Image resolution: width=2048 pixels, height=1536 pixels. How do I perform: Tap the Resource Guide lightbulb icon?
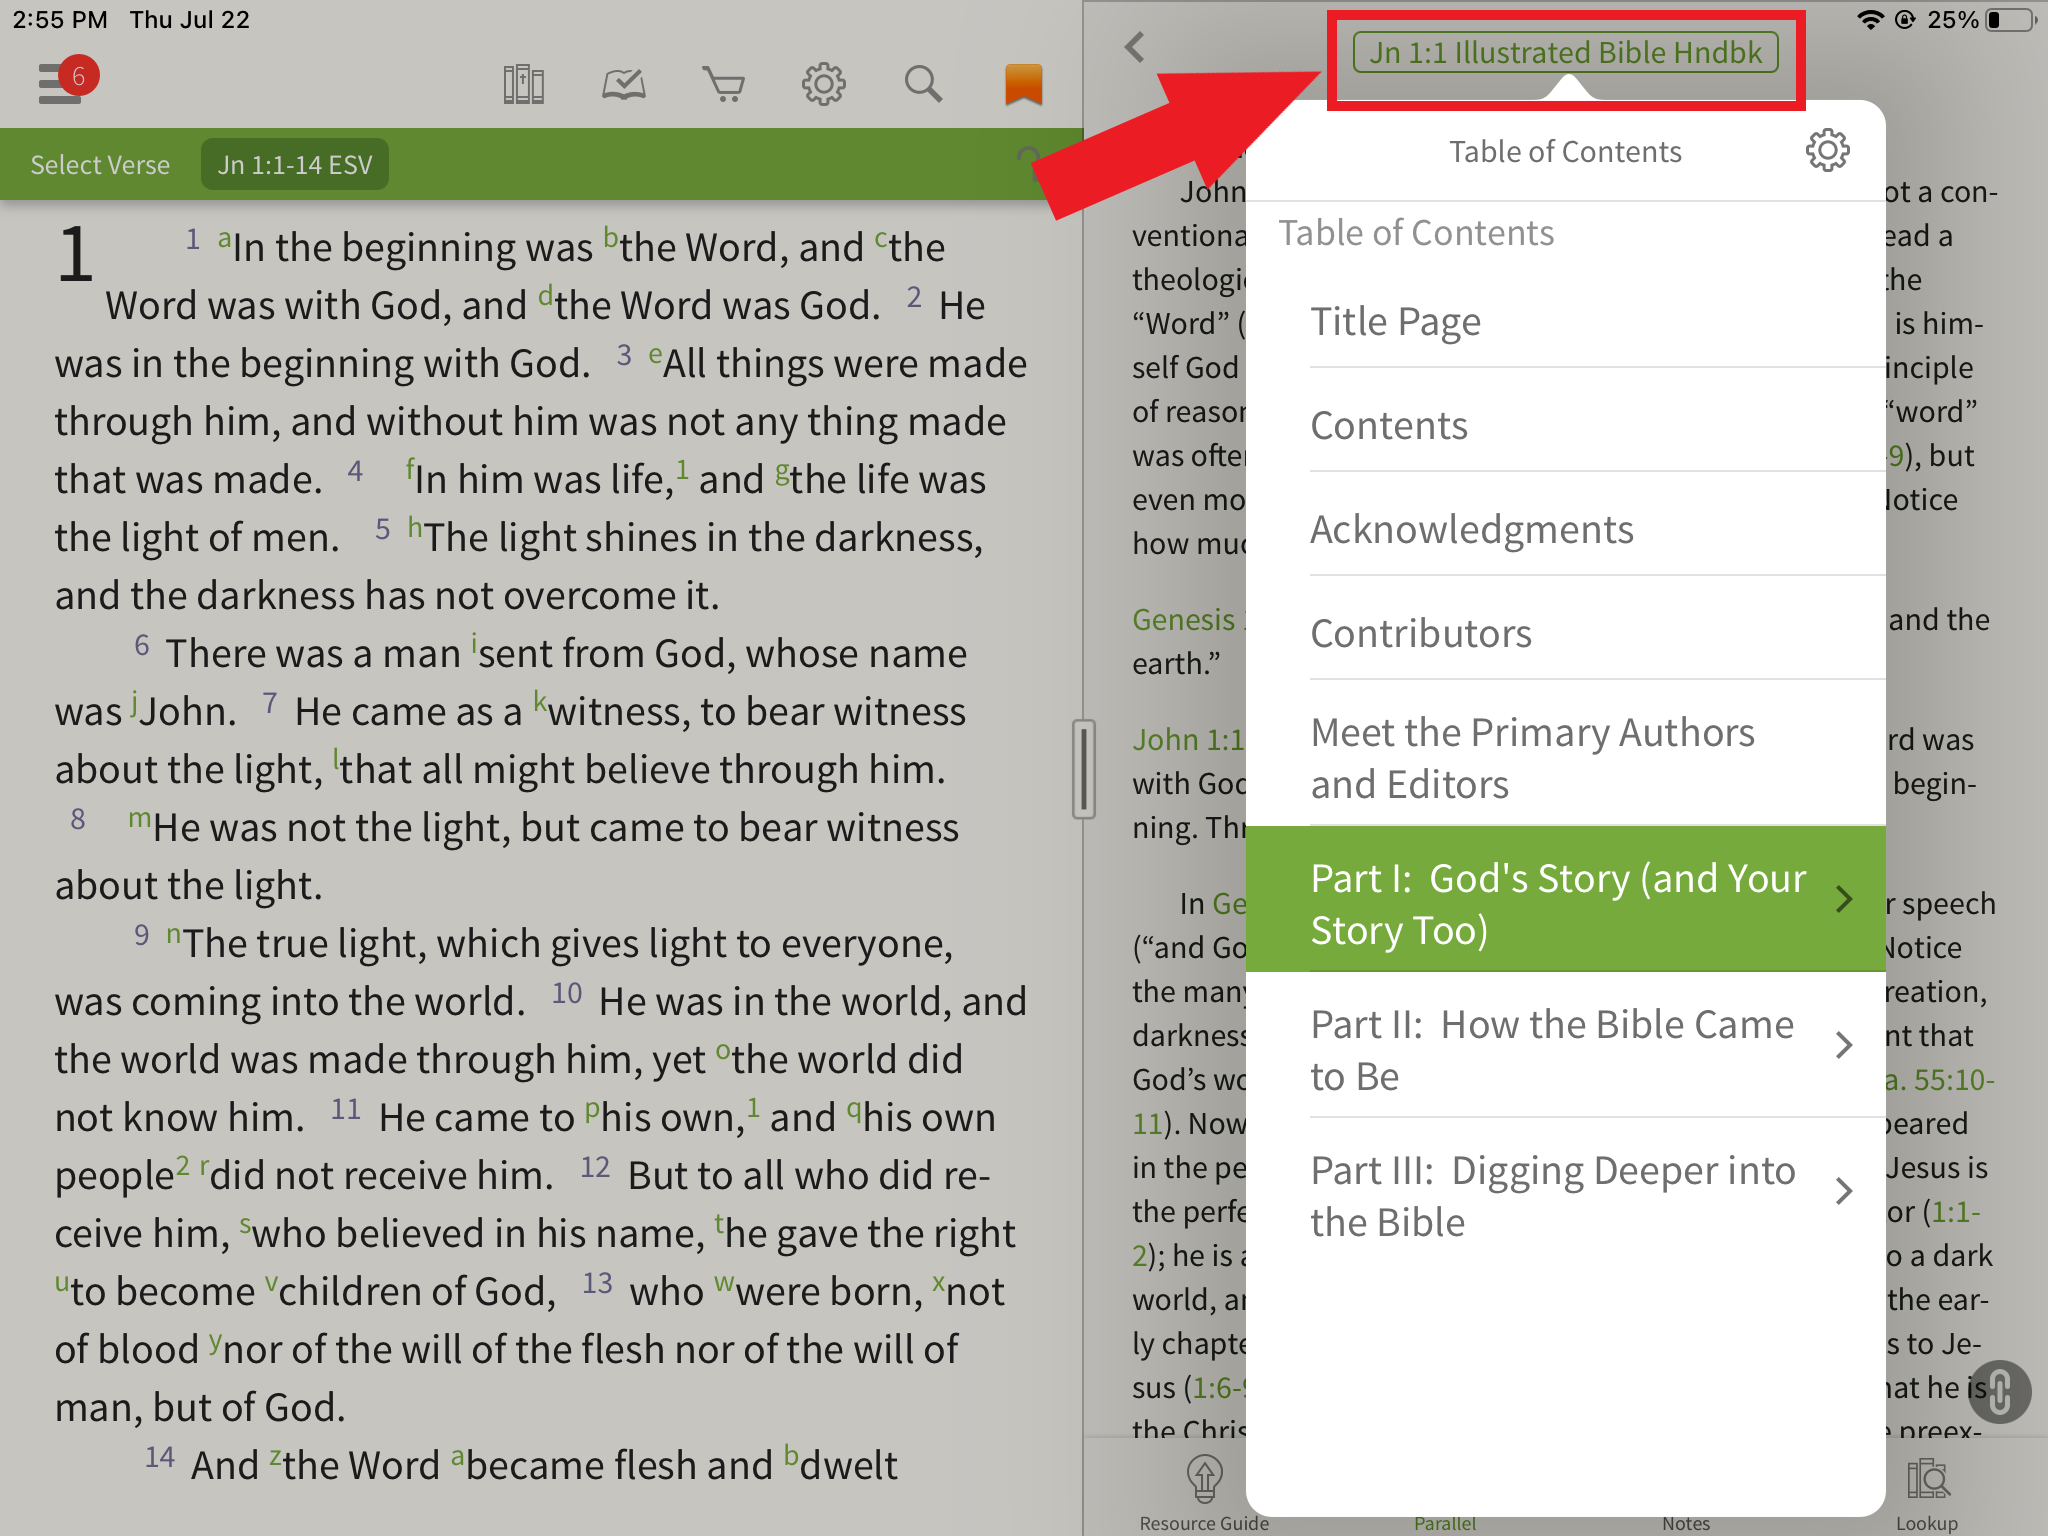pos(1204,1479)
